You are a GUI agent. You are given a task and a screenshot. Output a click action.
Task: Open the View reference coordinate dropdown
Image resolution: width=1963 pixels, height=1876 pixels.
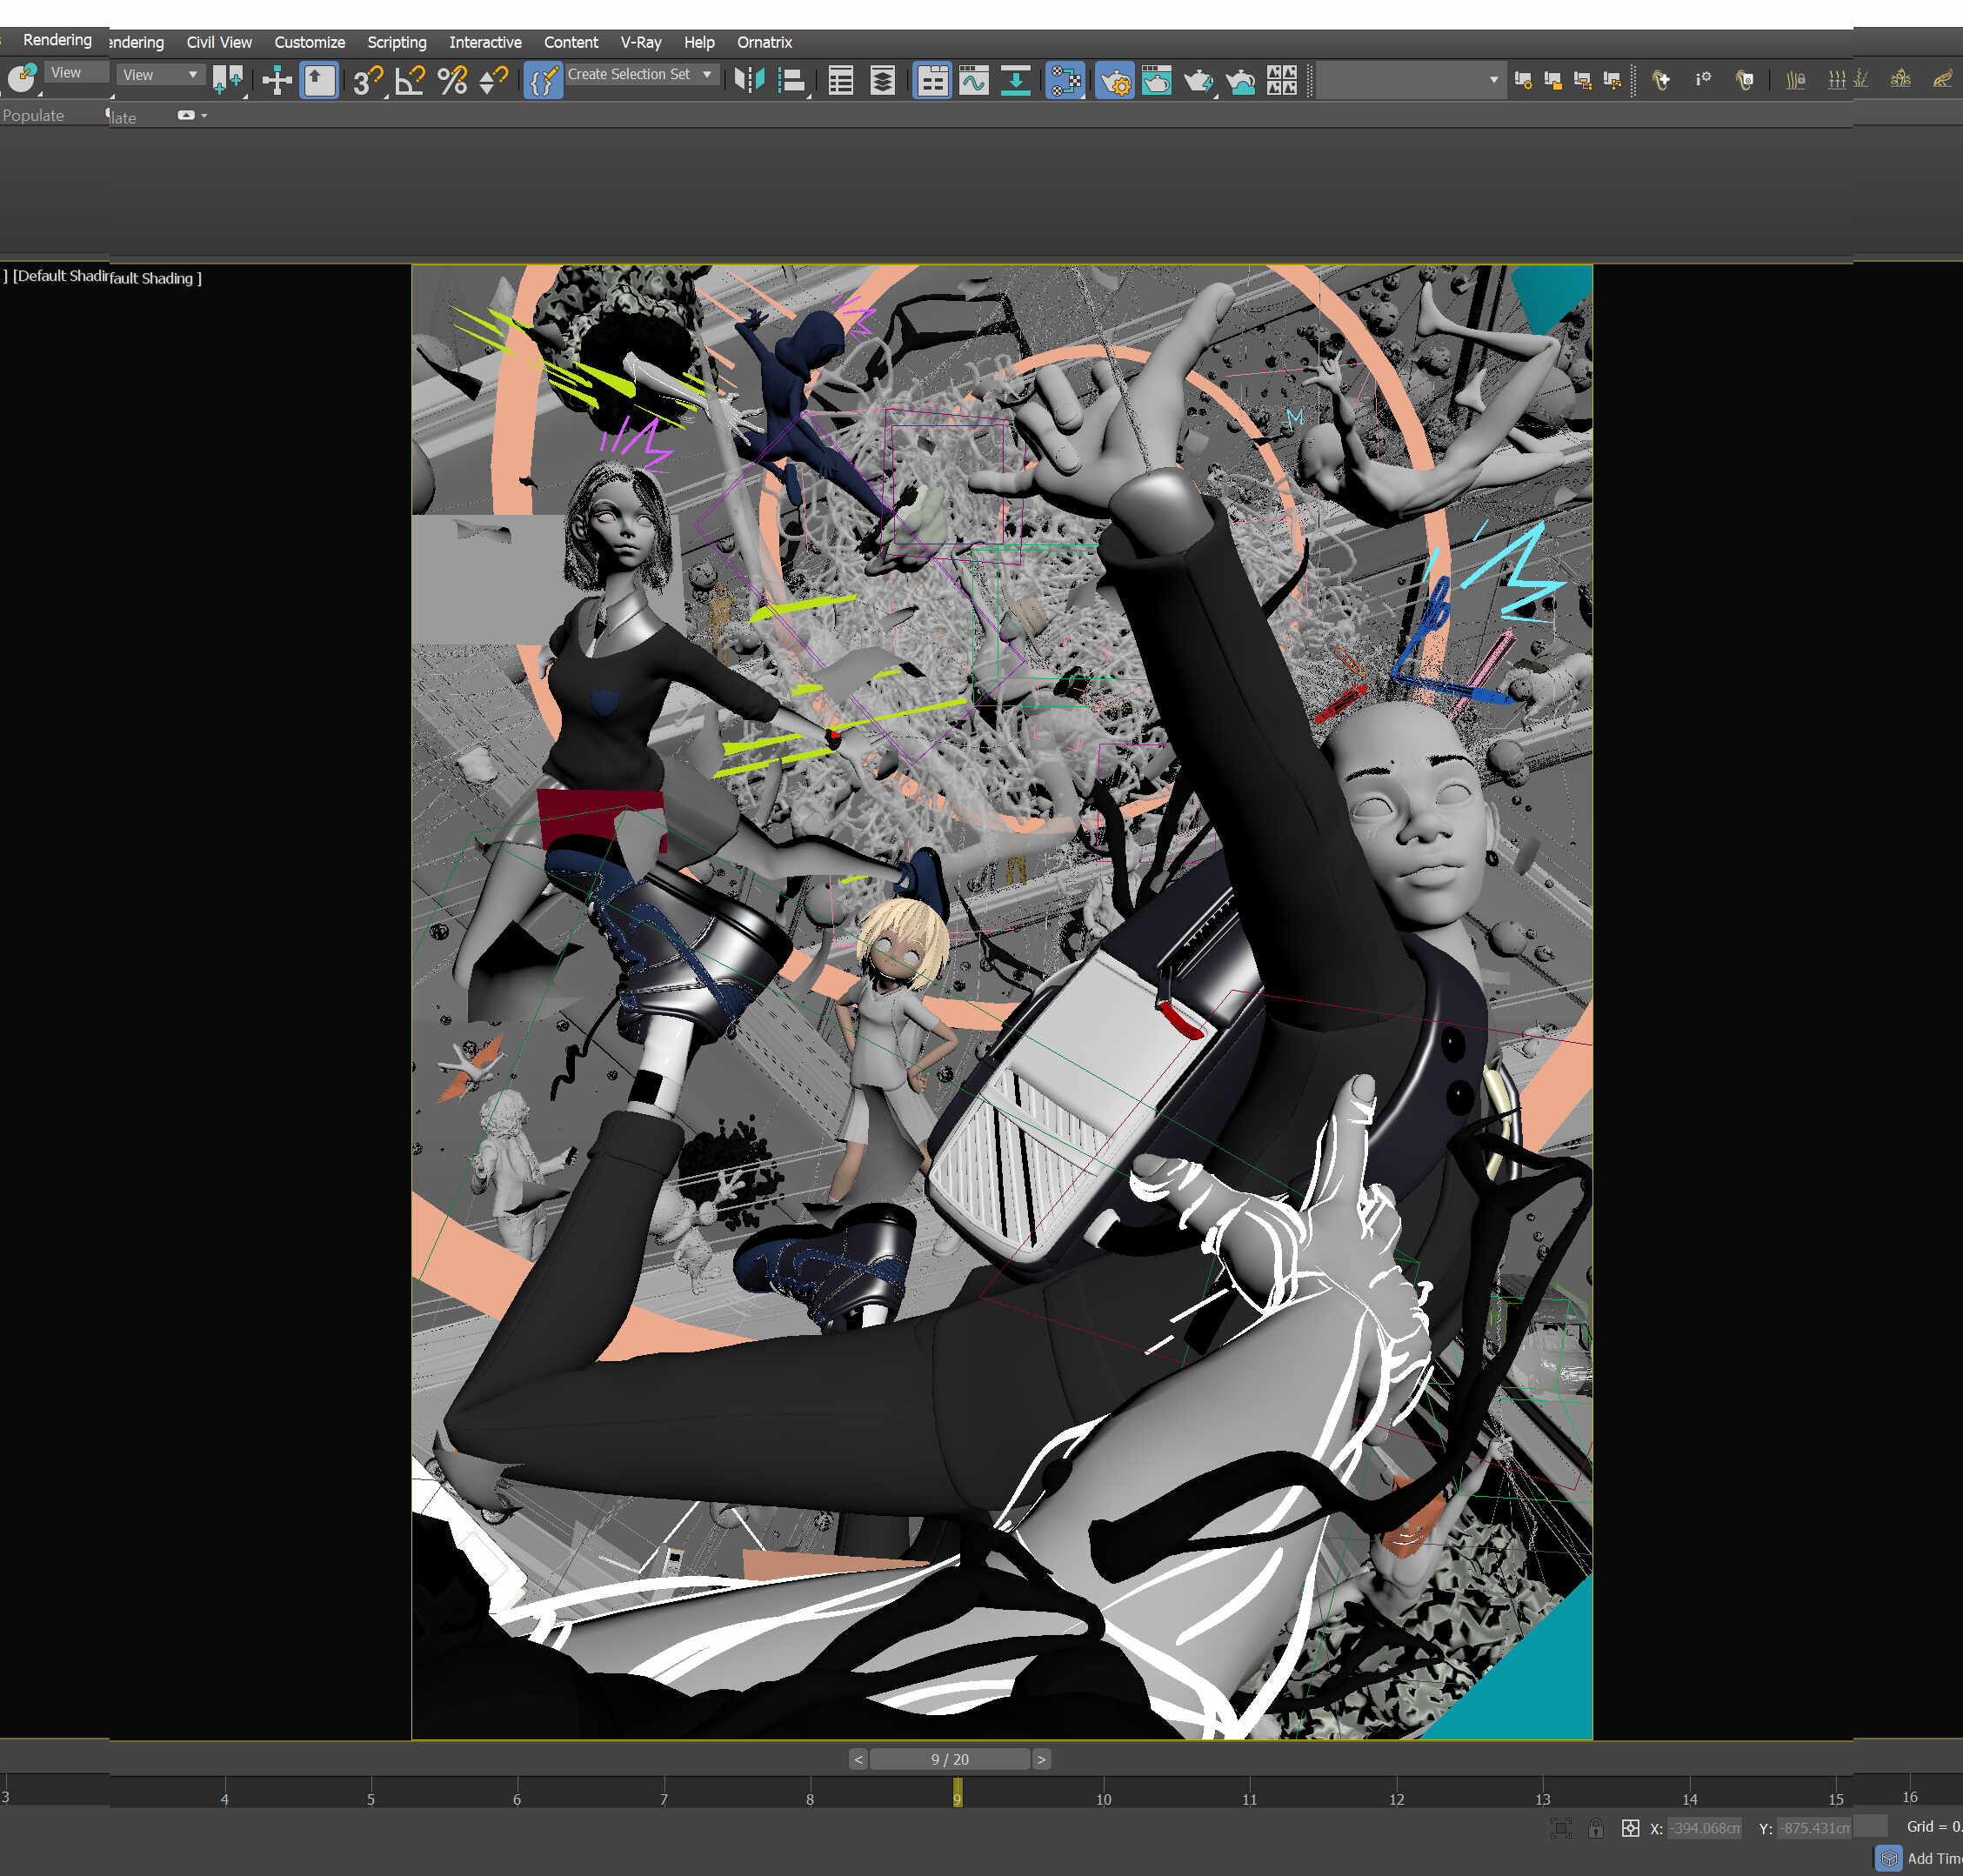[160, 75]
